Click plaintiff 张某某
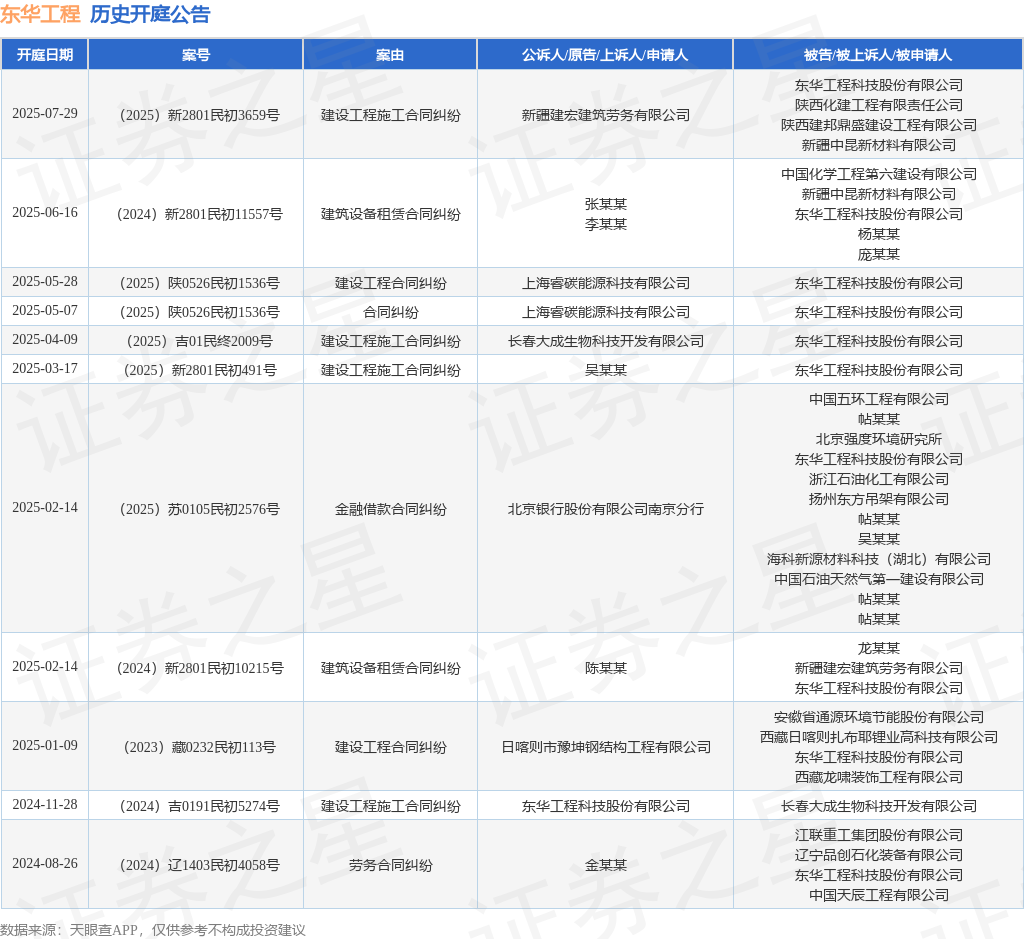Image resolution: width=1024 pixels, height=939 pixels. tap(605, 204)
